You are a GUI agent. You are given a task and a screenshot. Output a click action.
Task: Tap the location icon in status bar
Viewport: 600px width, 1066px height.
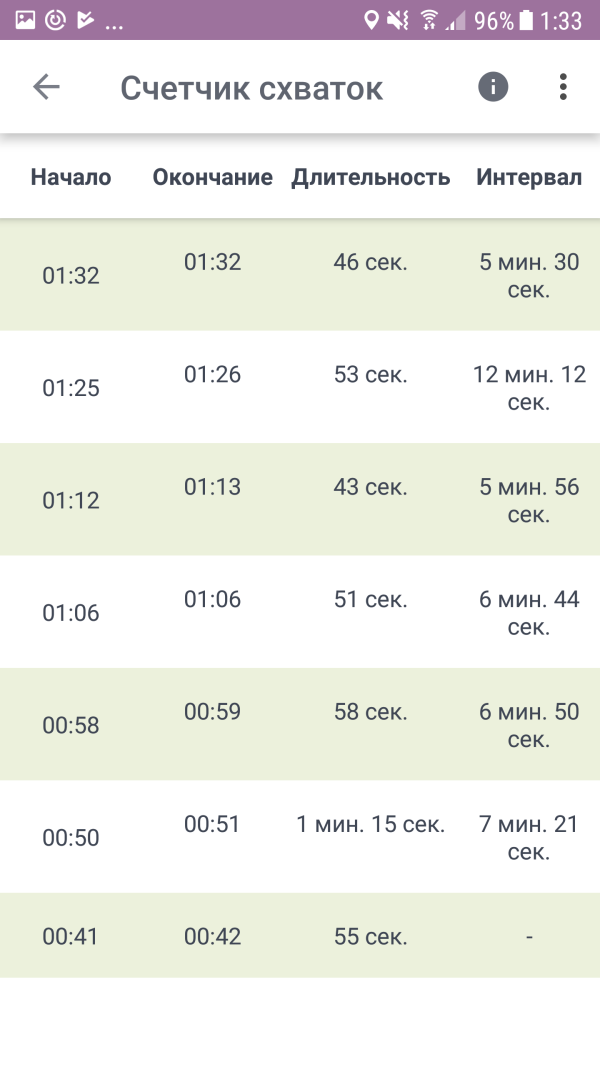(x=372, y=20)
